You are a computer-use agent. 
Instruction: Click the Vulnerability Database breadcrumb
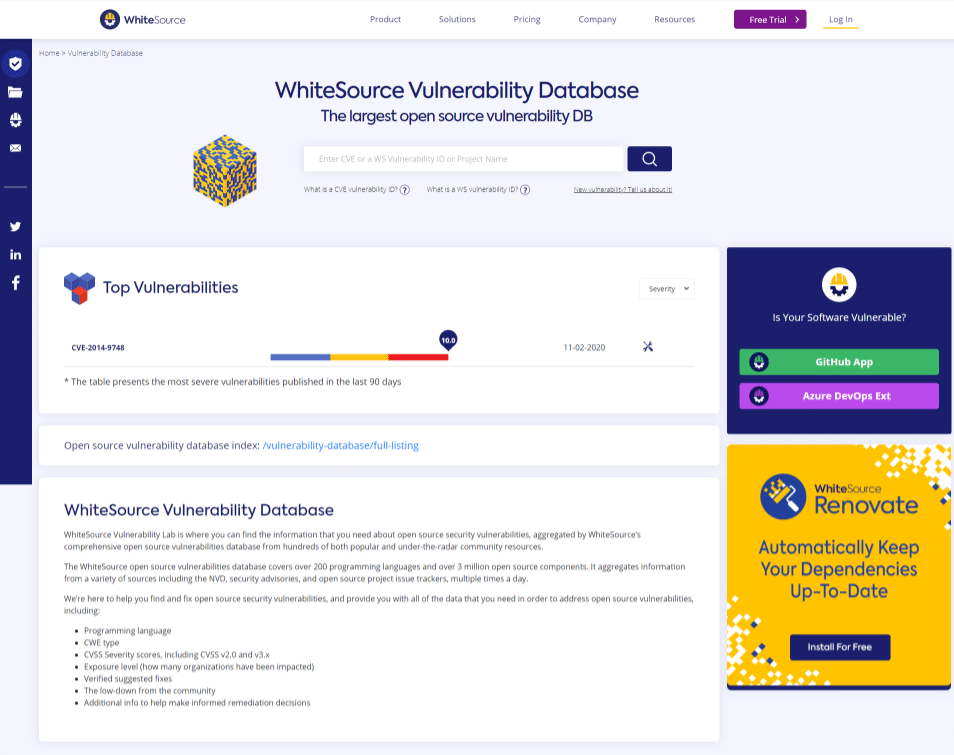(105, 53)
